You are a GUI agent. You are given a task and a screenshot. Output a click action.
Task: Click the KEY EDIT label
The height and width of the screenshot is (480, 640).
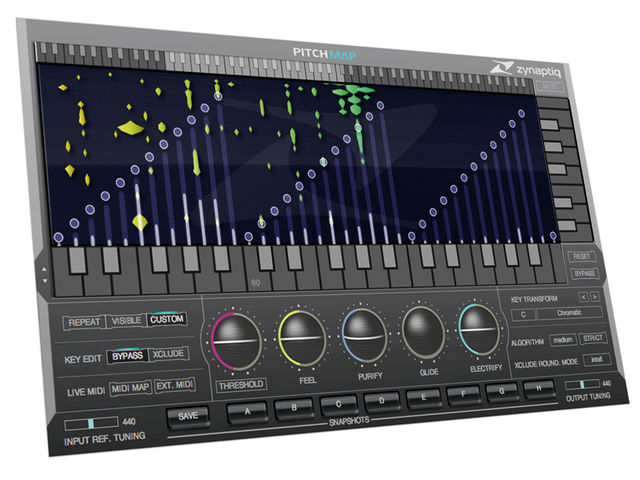(83, 360)
